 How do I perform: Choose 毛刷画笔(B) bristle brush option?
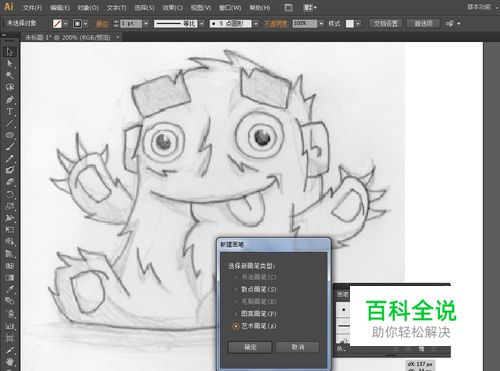255,301
